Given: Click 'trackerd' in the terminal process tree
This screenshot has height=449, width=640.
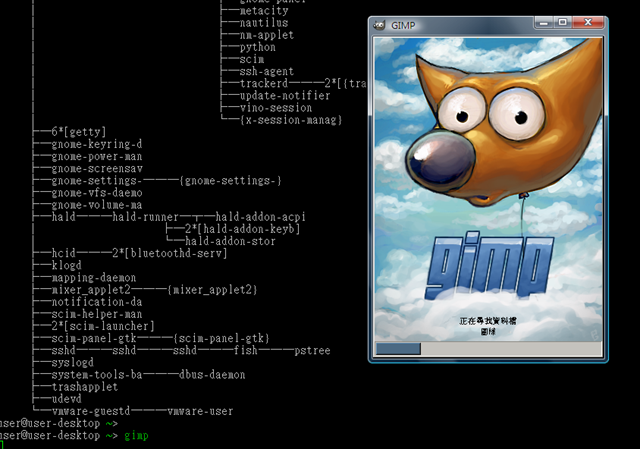Looking at the screenshot, I should coord(264,83).
